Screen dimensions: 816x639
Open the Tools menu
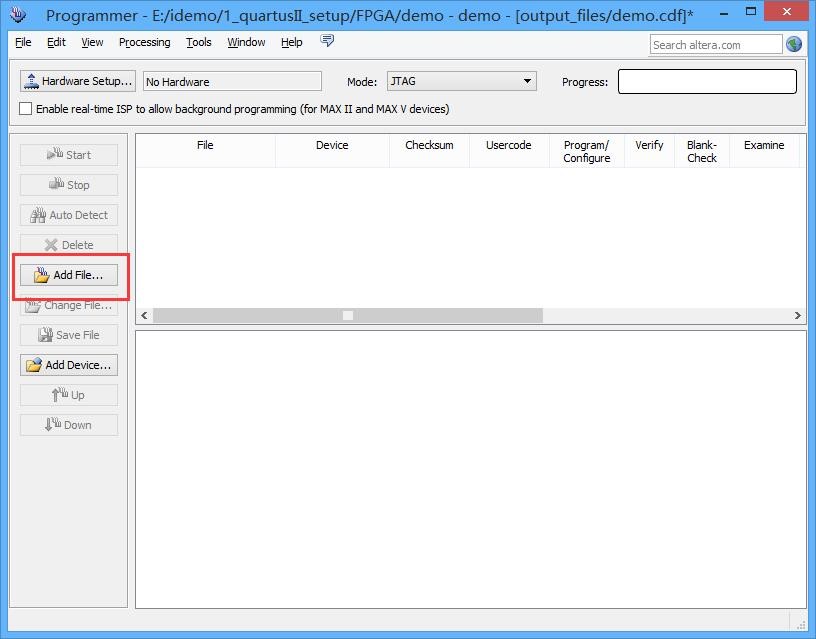199,42
